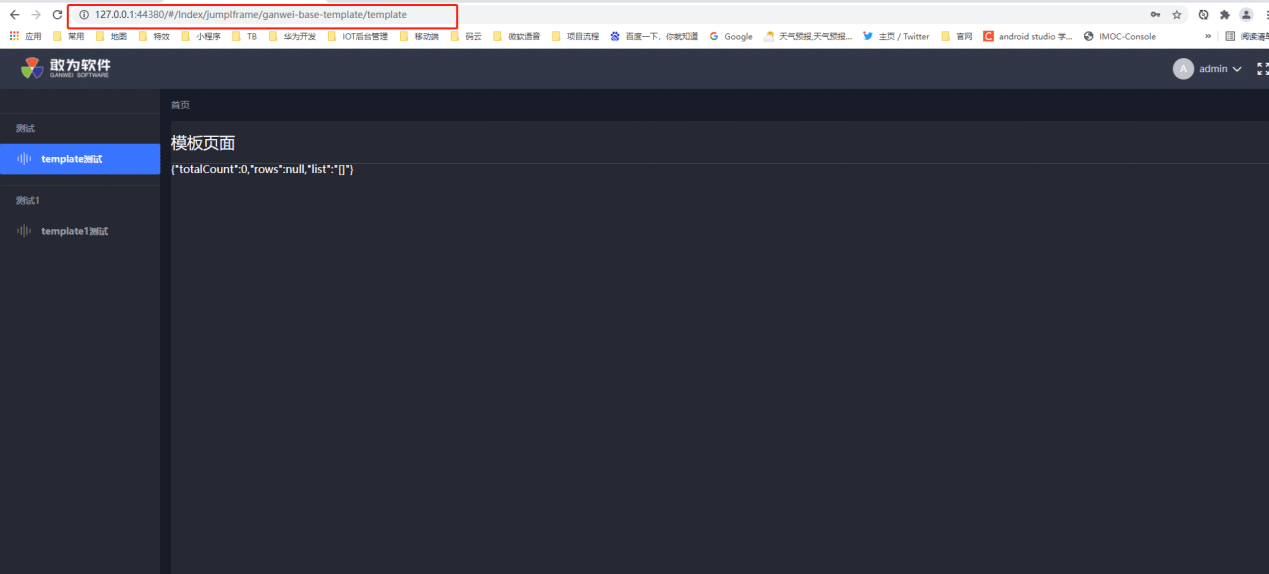Open the IMOC-Console bookmark
Screen dimensions: 1269x574
1120,36
